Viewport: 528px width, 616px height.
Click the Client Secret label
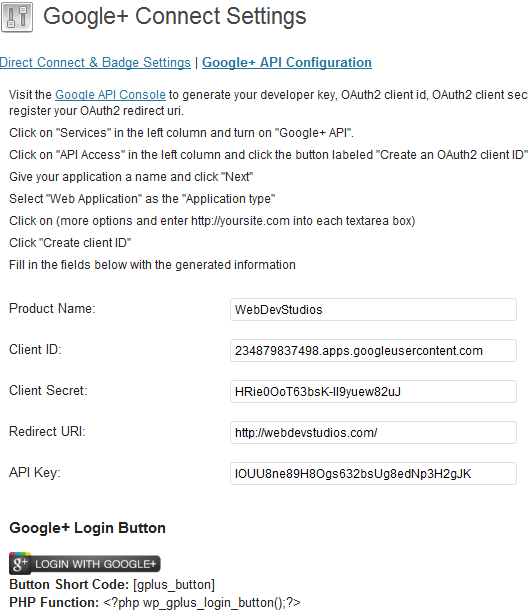point(48,390)
